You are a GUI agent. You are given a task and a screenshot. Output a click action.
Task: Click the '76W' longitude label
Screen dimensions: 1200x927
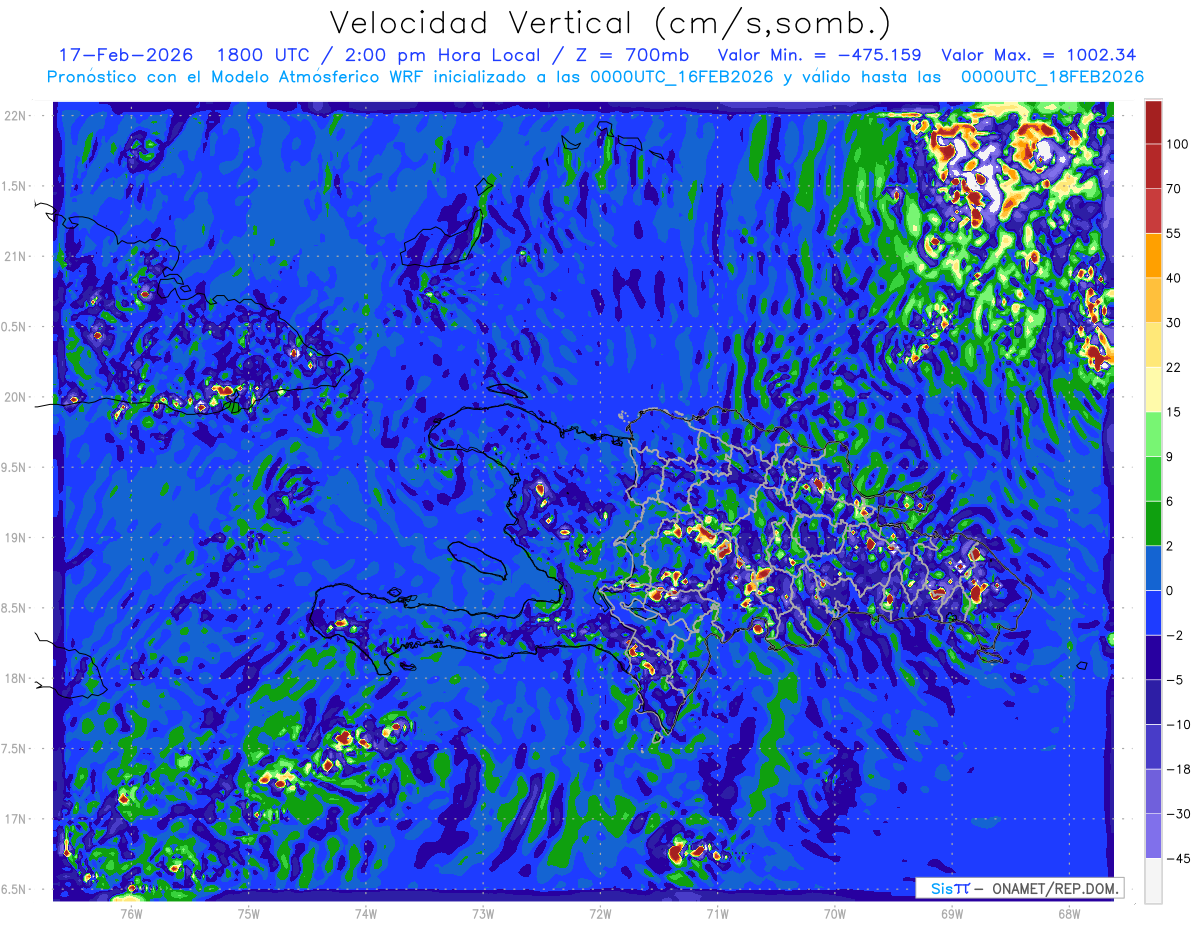pyautogui.click(x=131, y=913)
